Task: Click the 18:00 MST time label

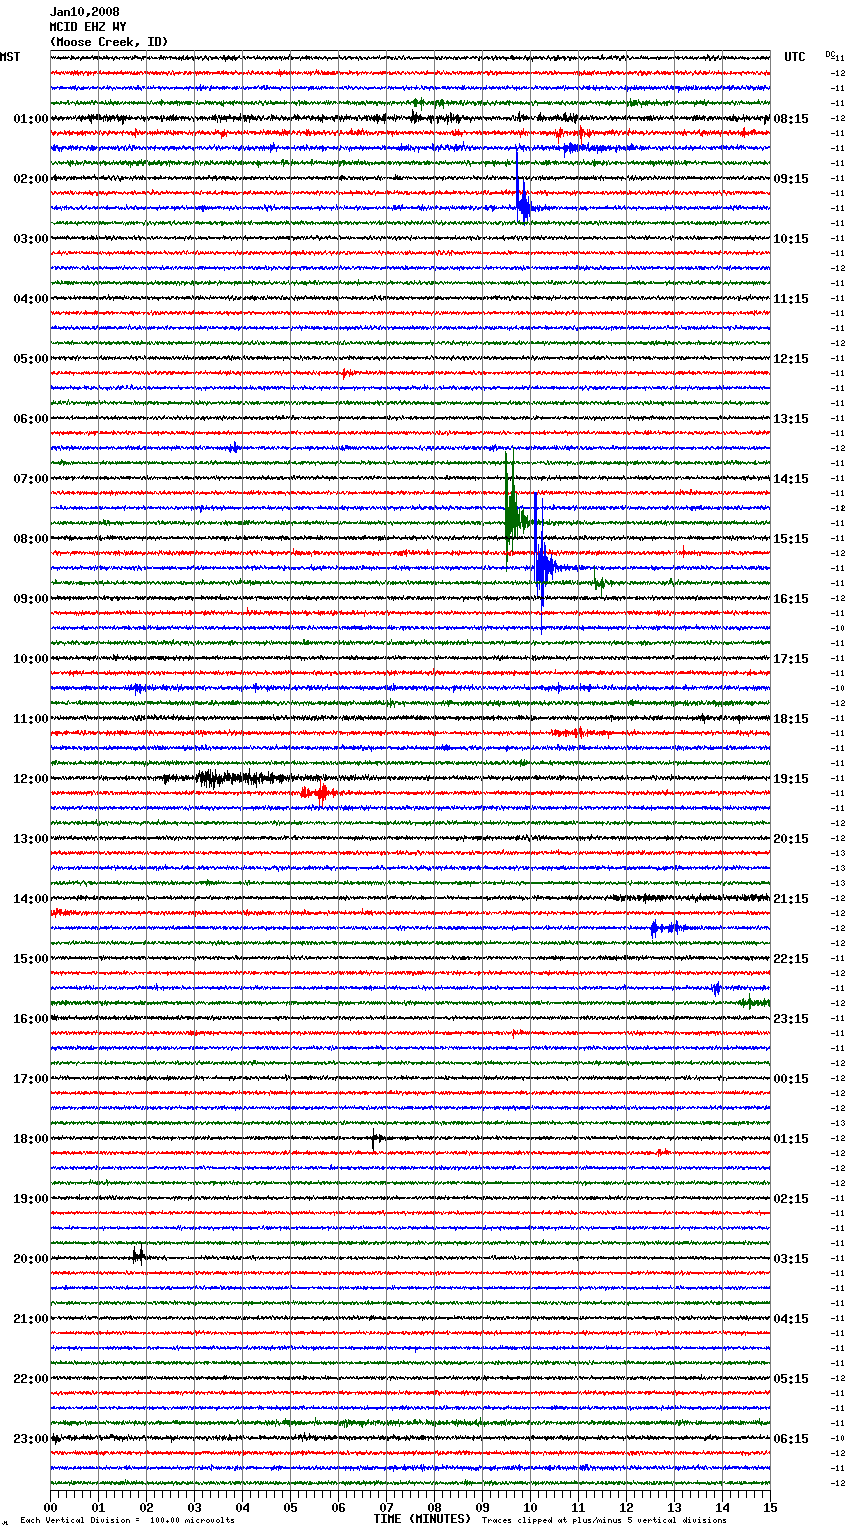Action: (30, 1139)
